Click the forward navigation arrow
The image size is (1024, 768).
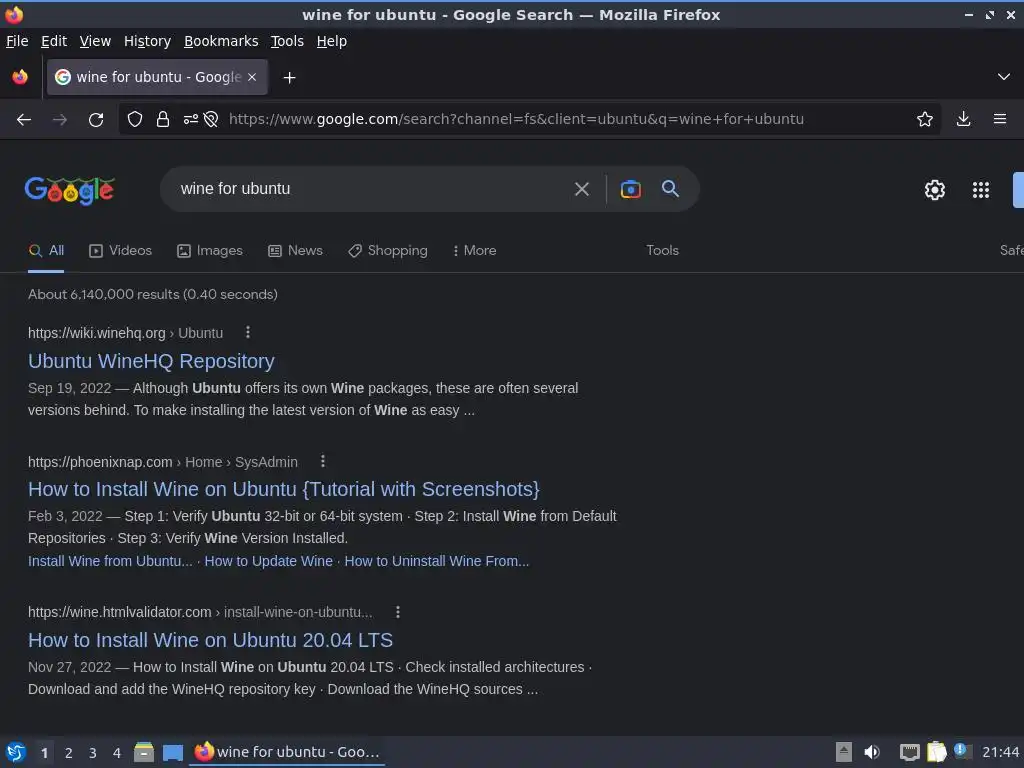pyautogui.click(x=59, y=120)
